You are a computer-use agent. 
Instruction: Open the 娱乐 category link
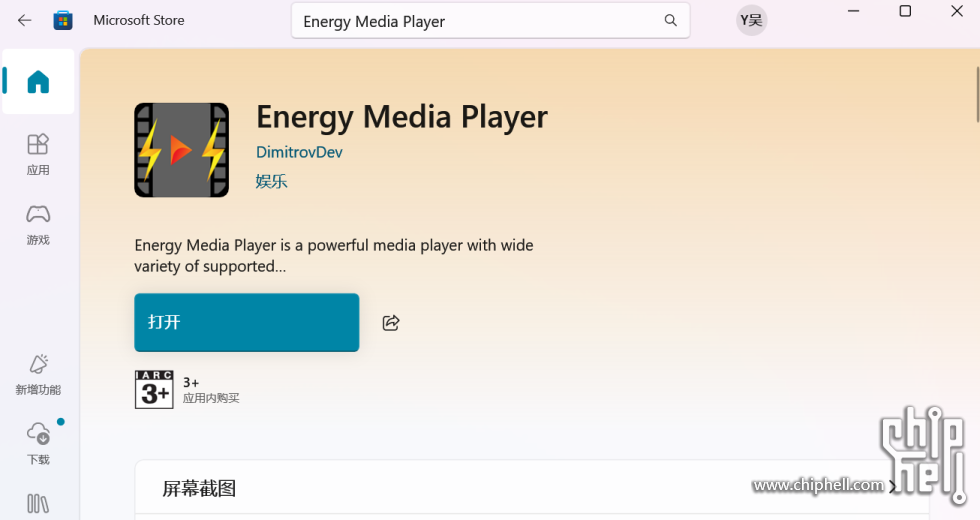[x=271, y=181]
